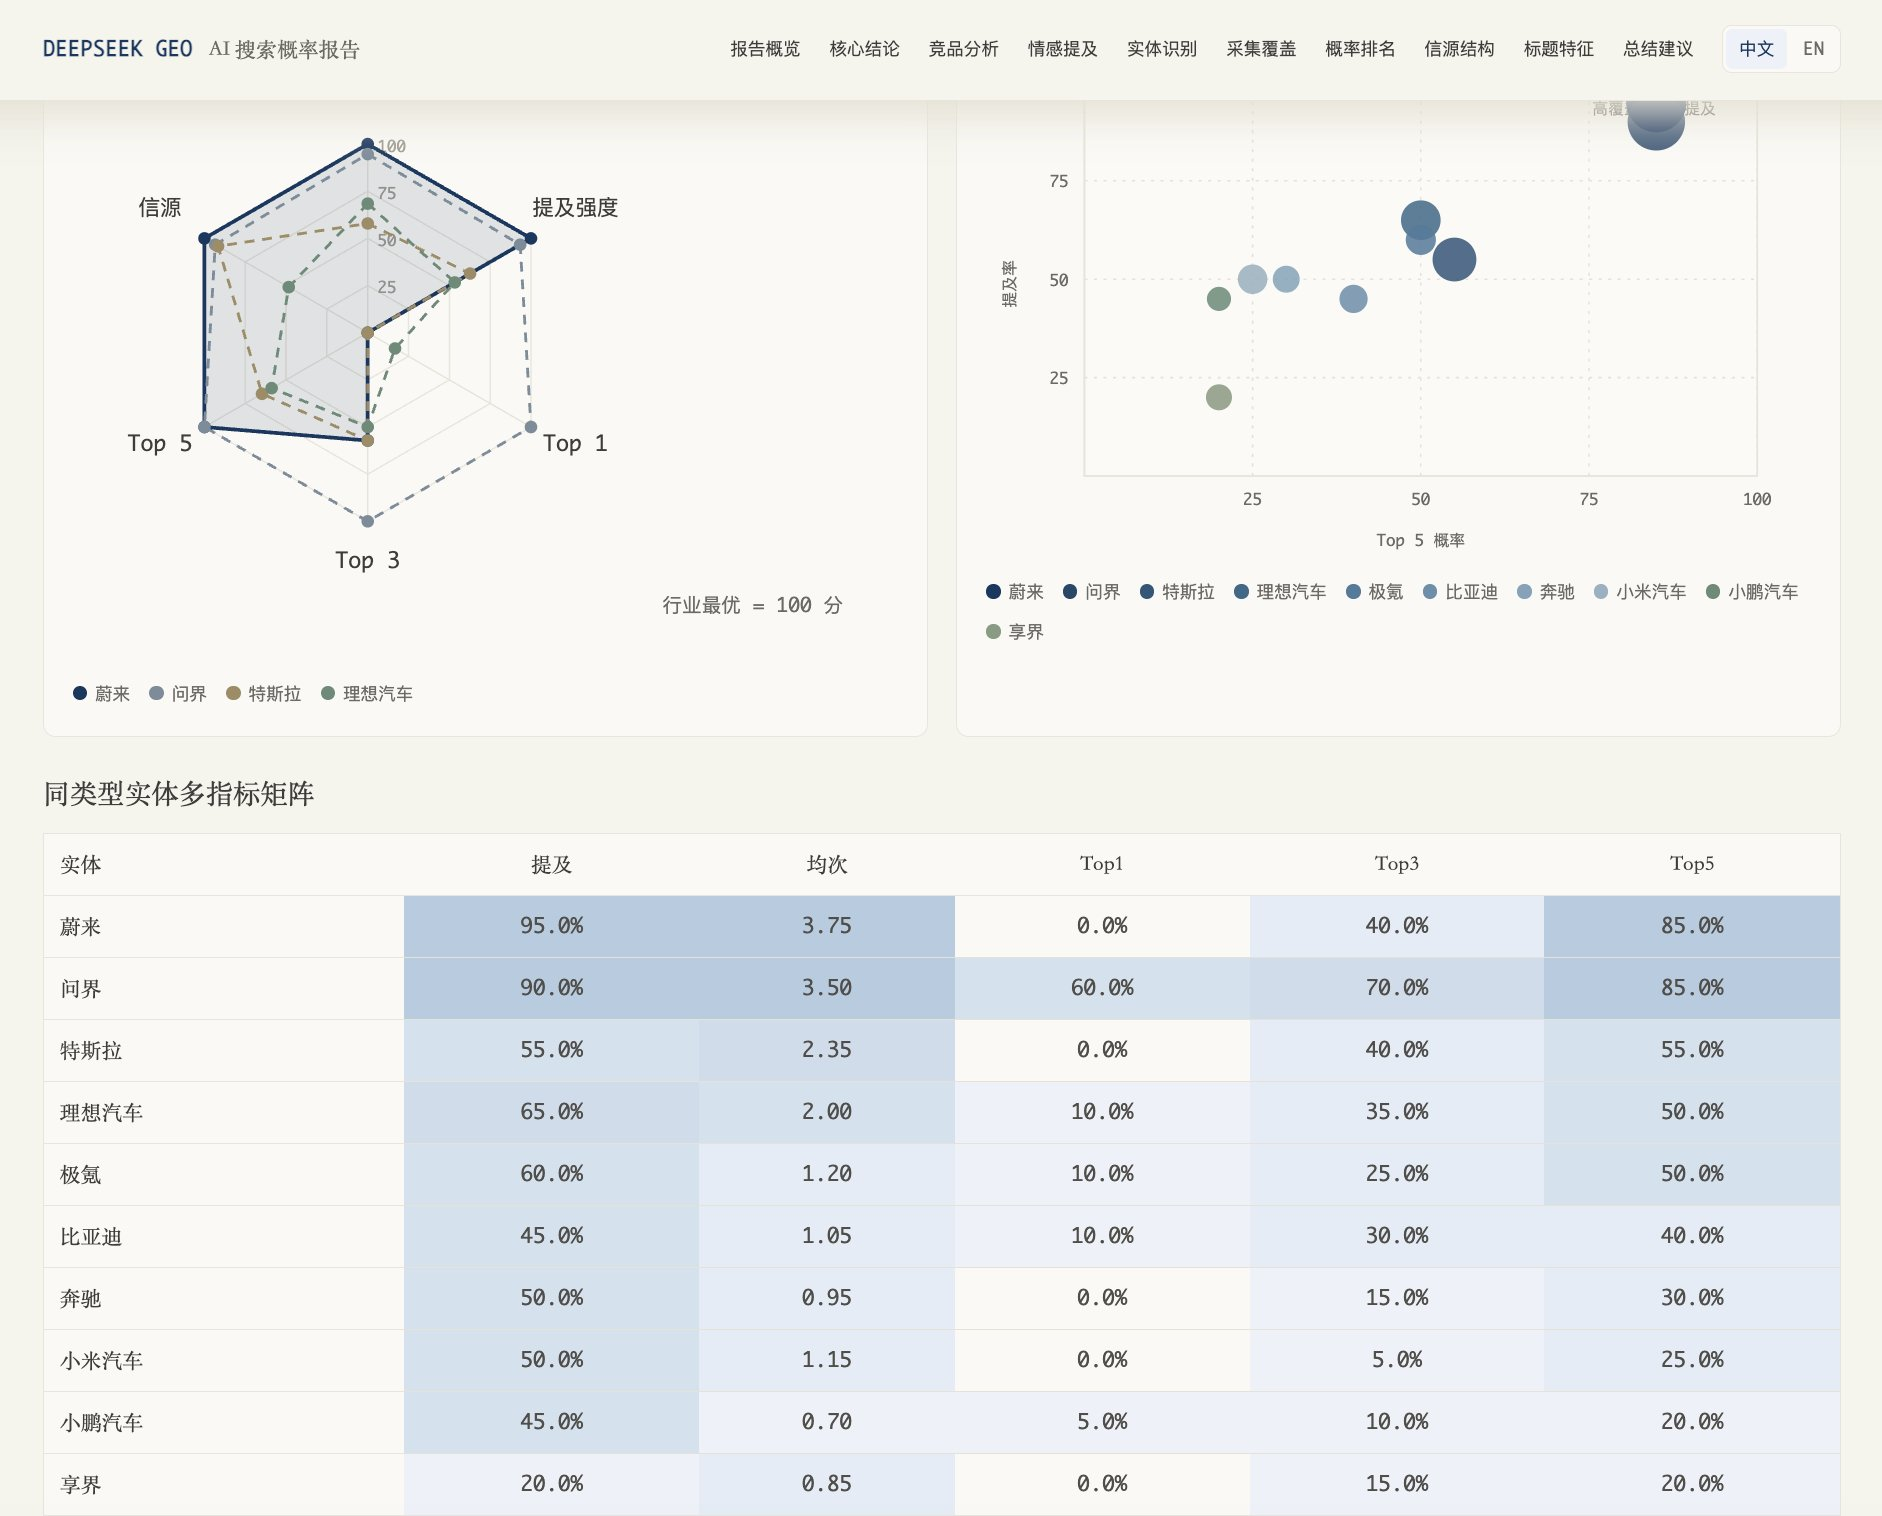
Task: Sort table by Top5 column header
Action: click(x=1692, y=864)
